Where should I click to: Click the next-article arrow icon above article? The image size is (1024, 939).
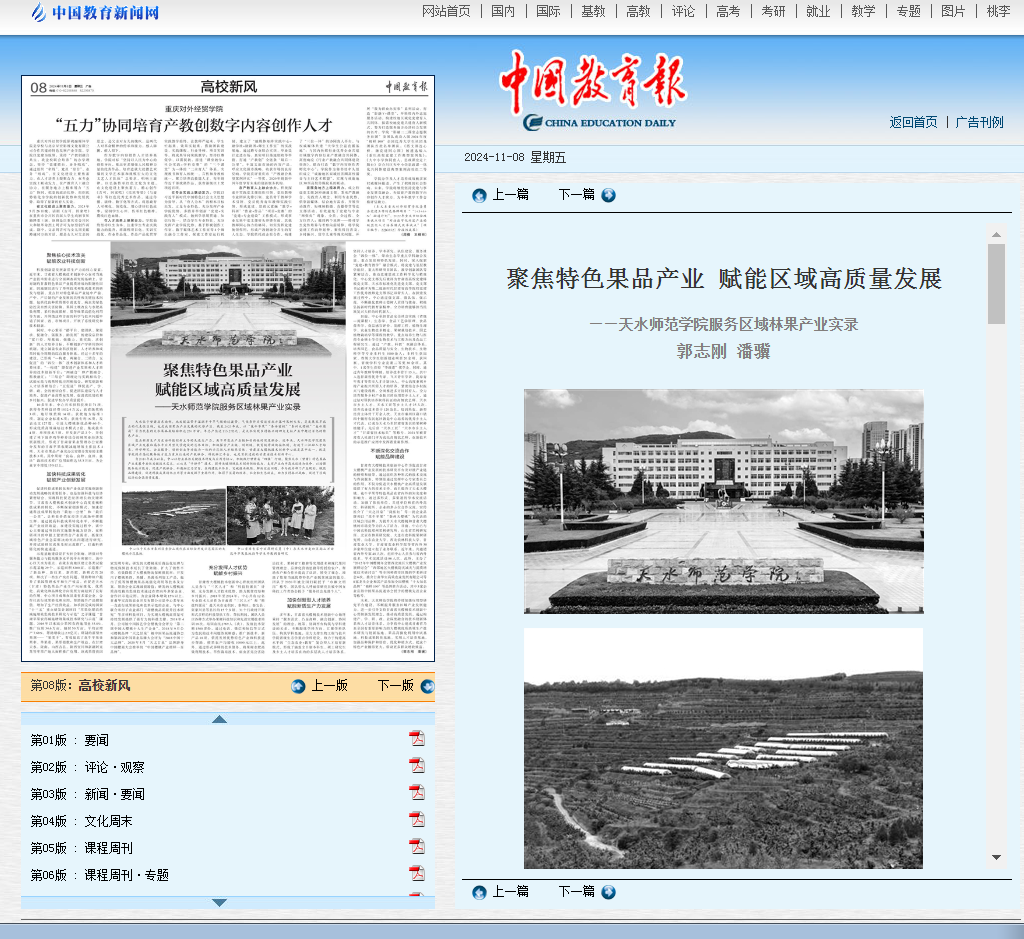[x=608, y=195]
